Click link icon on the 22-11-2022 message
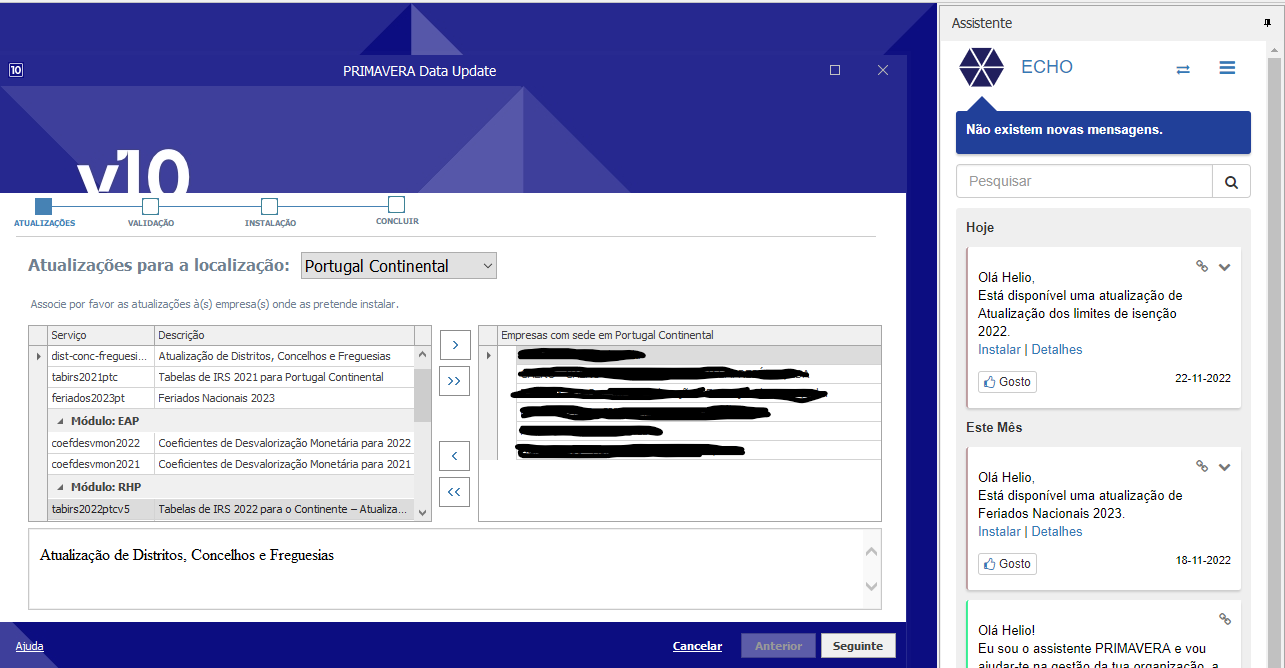 point(1202,267)
